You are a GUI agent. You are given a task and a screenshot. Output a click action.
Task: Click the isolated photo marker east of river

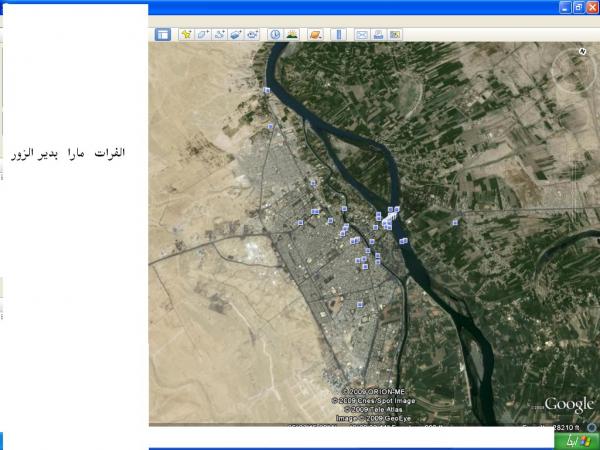tap(455, 222)
